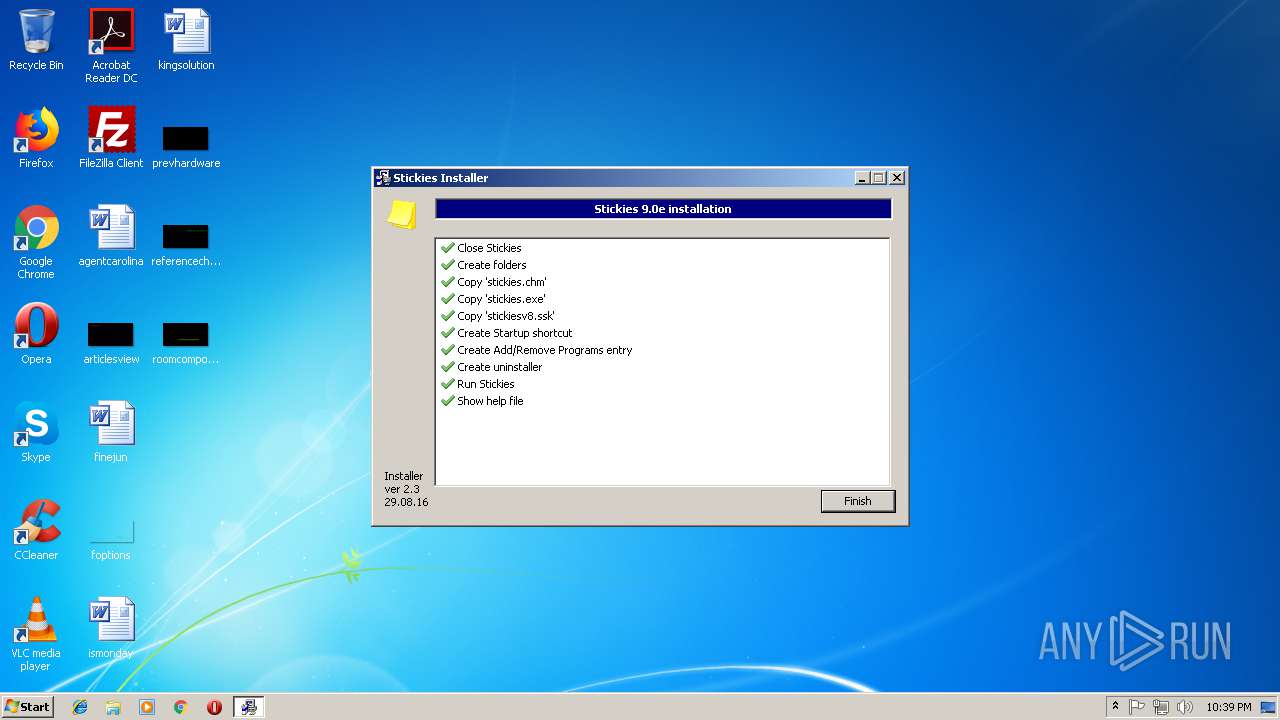
Task: Minimize the Stickies Installer window
Action: click(862, 178)
